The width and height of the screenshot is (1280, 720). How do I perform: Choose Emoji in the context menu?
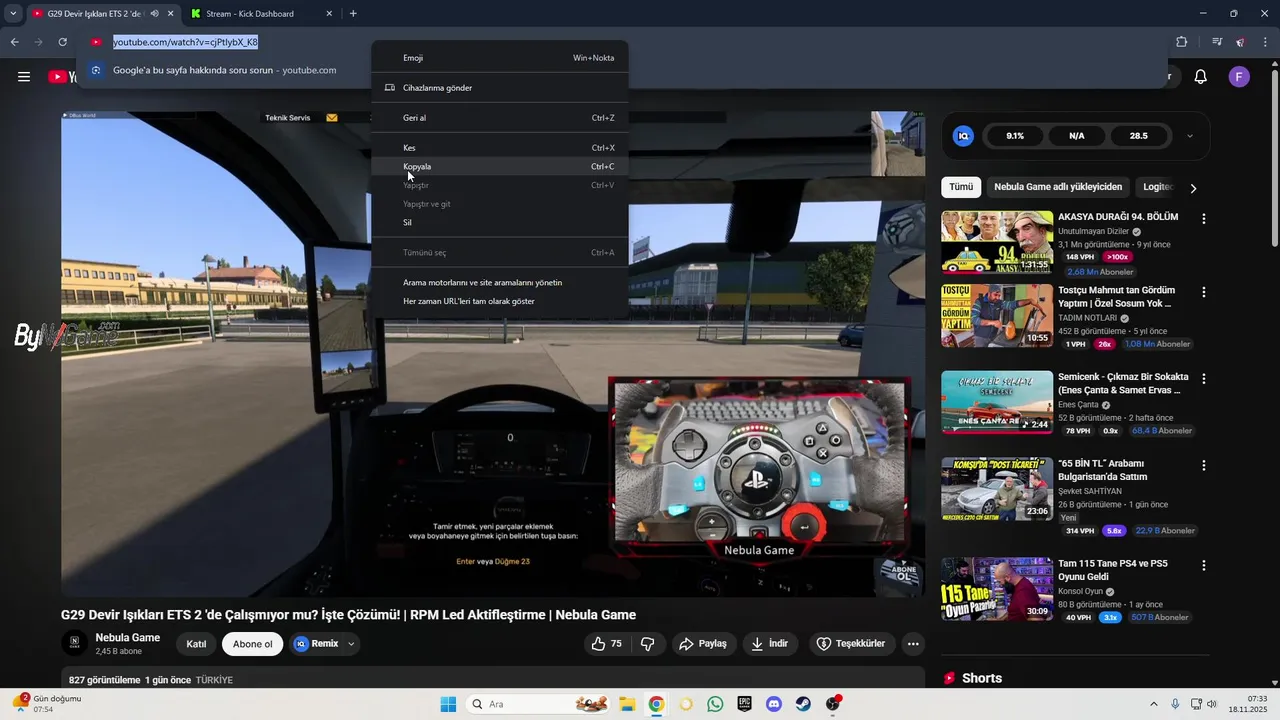tap(500, 58)
